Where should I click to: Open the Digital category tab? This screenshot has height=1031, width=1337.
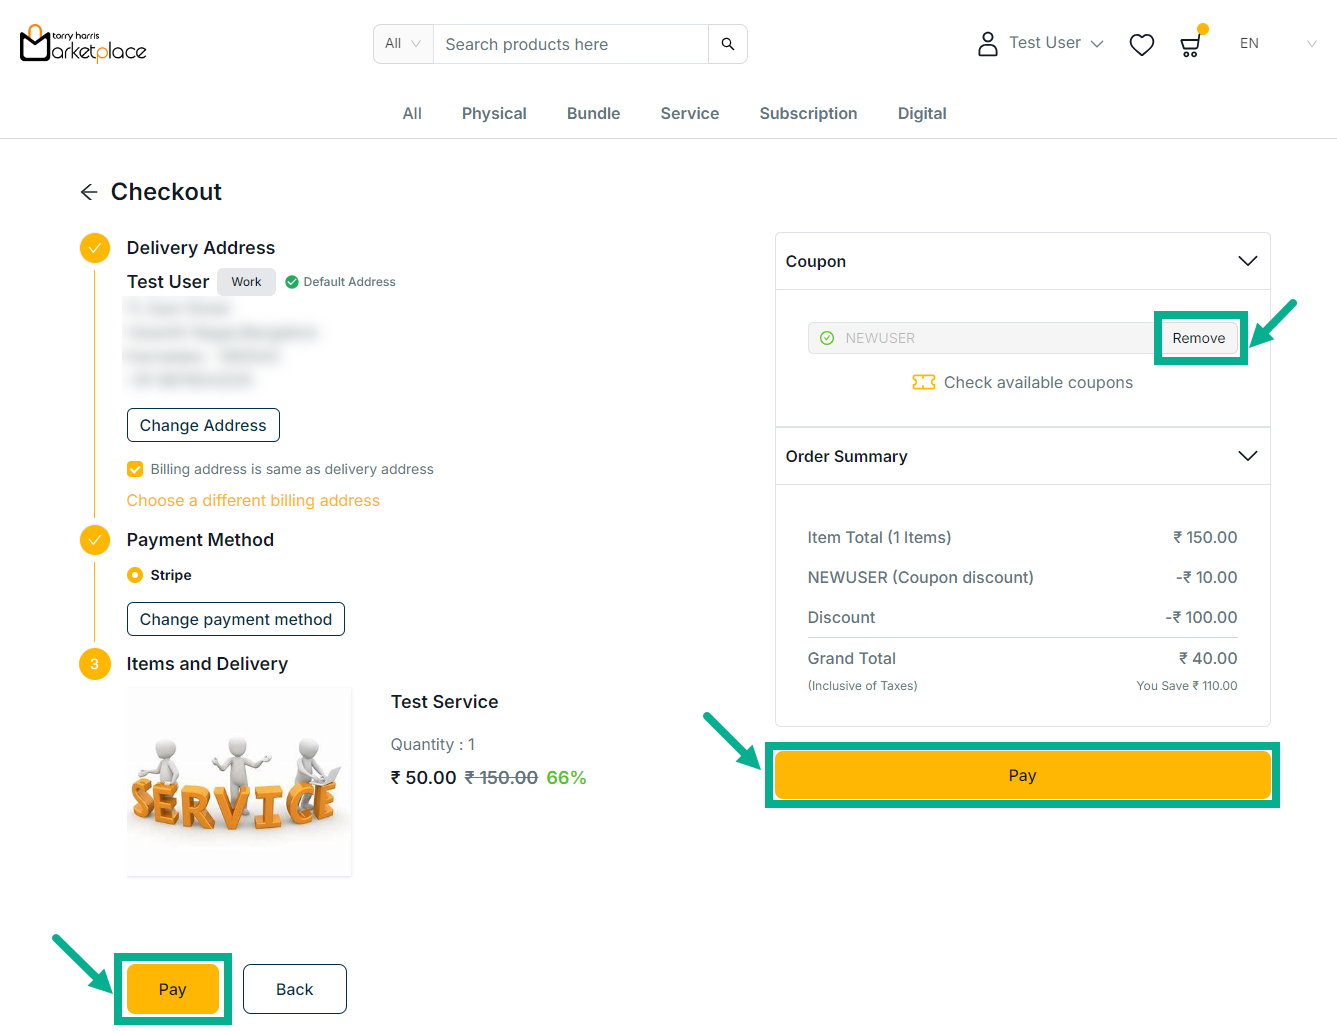(921, 114)
